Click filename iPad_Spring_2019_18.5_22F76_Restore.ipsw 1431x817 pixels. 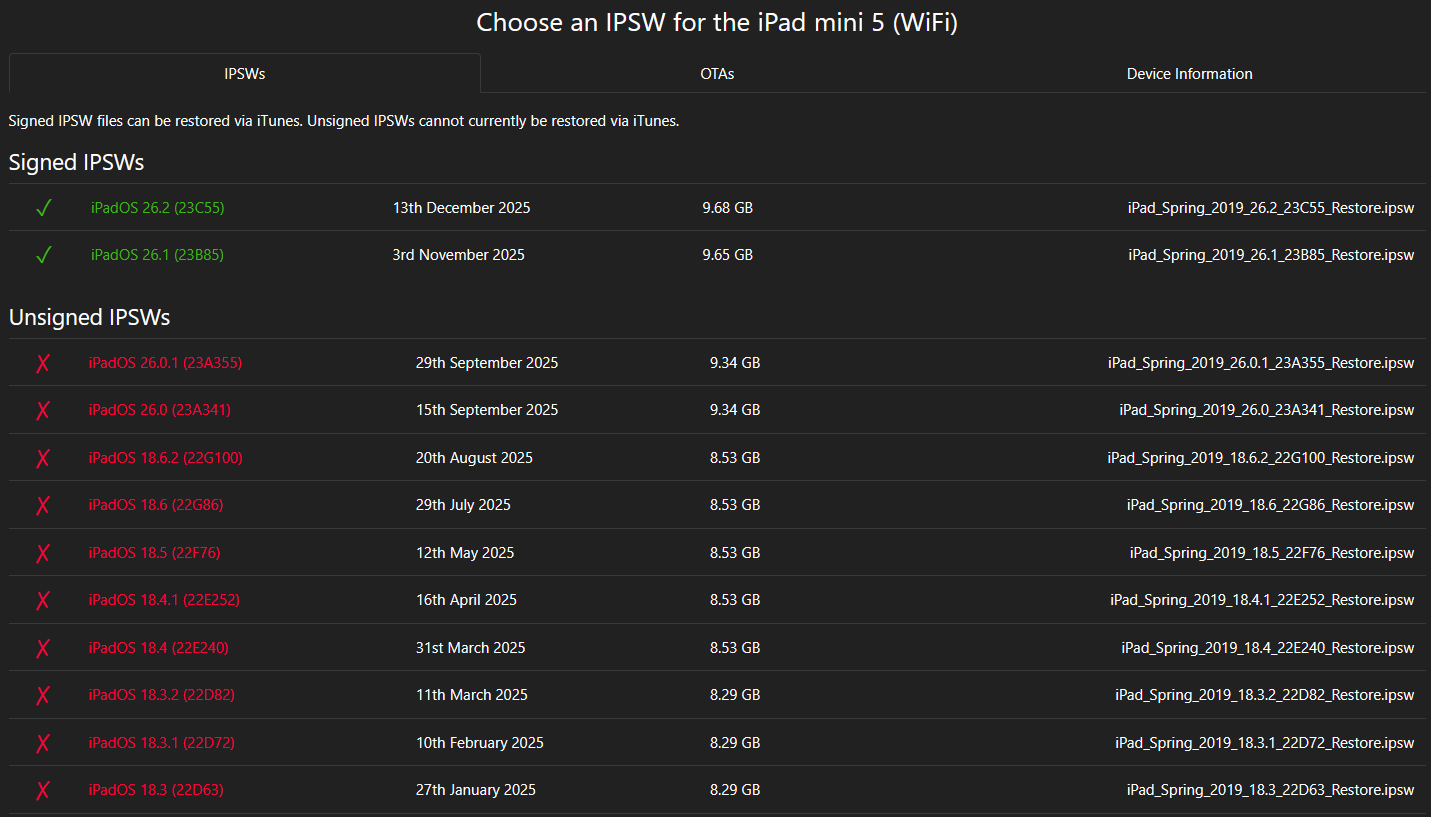pos(1272,553)
